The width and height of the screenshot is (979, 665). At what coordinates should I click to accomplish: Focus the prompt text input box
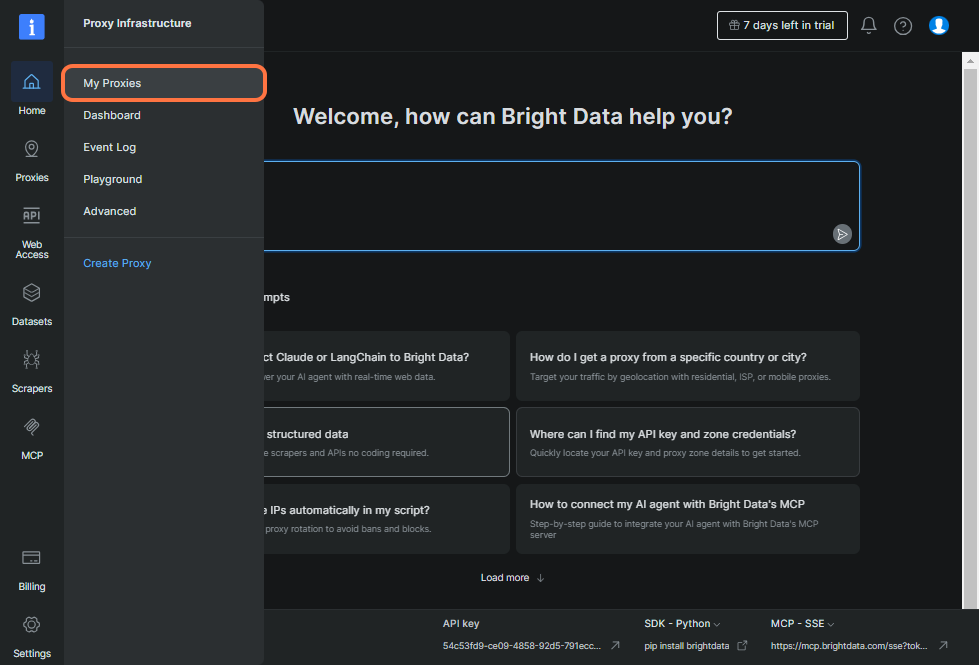(561, 206)
